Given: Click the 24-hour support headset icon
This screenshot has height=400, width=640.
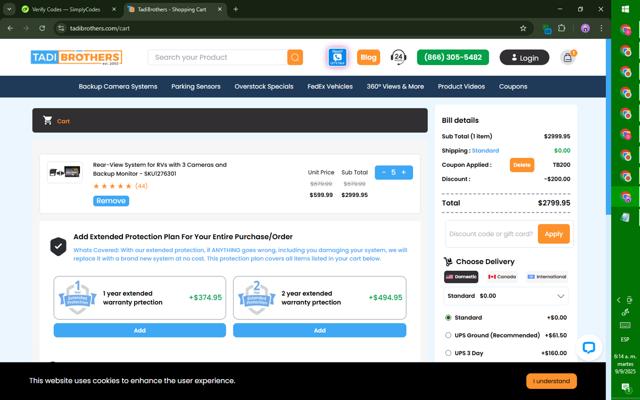Looking at the screenshot, I should pyautogui.click(x=398, y=58).
